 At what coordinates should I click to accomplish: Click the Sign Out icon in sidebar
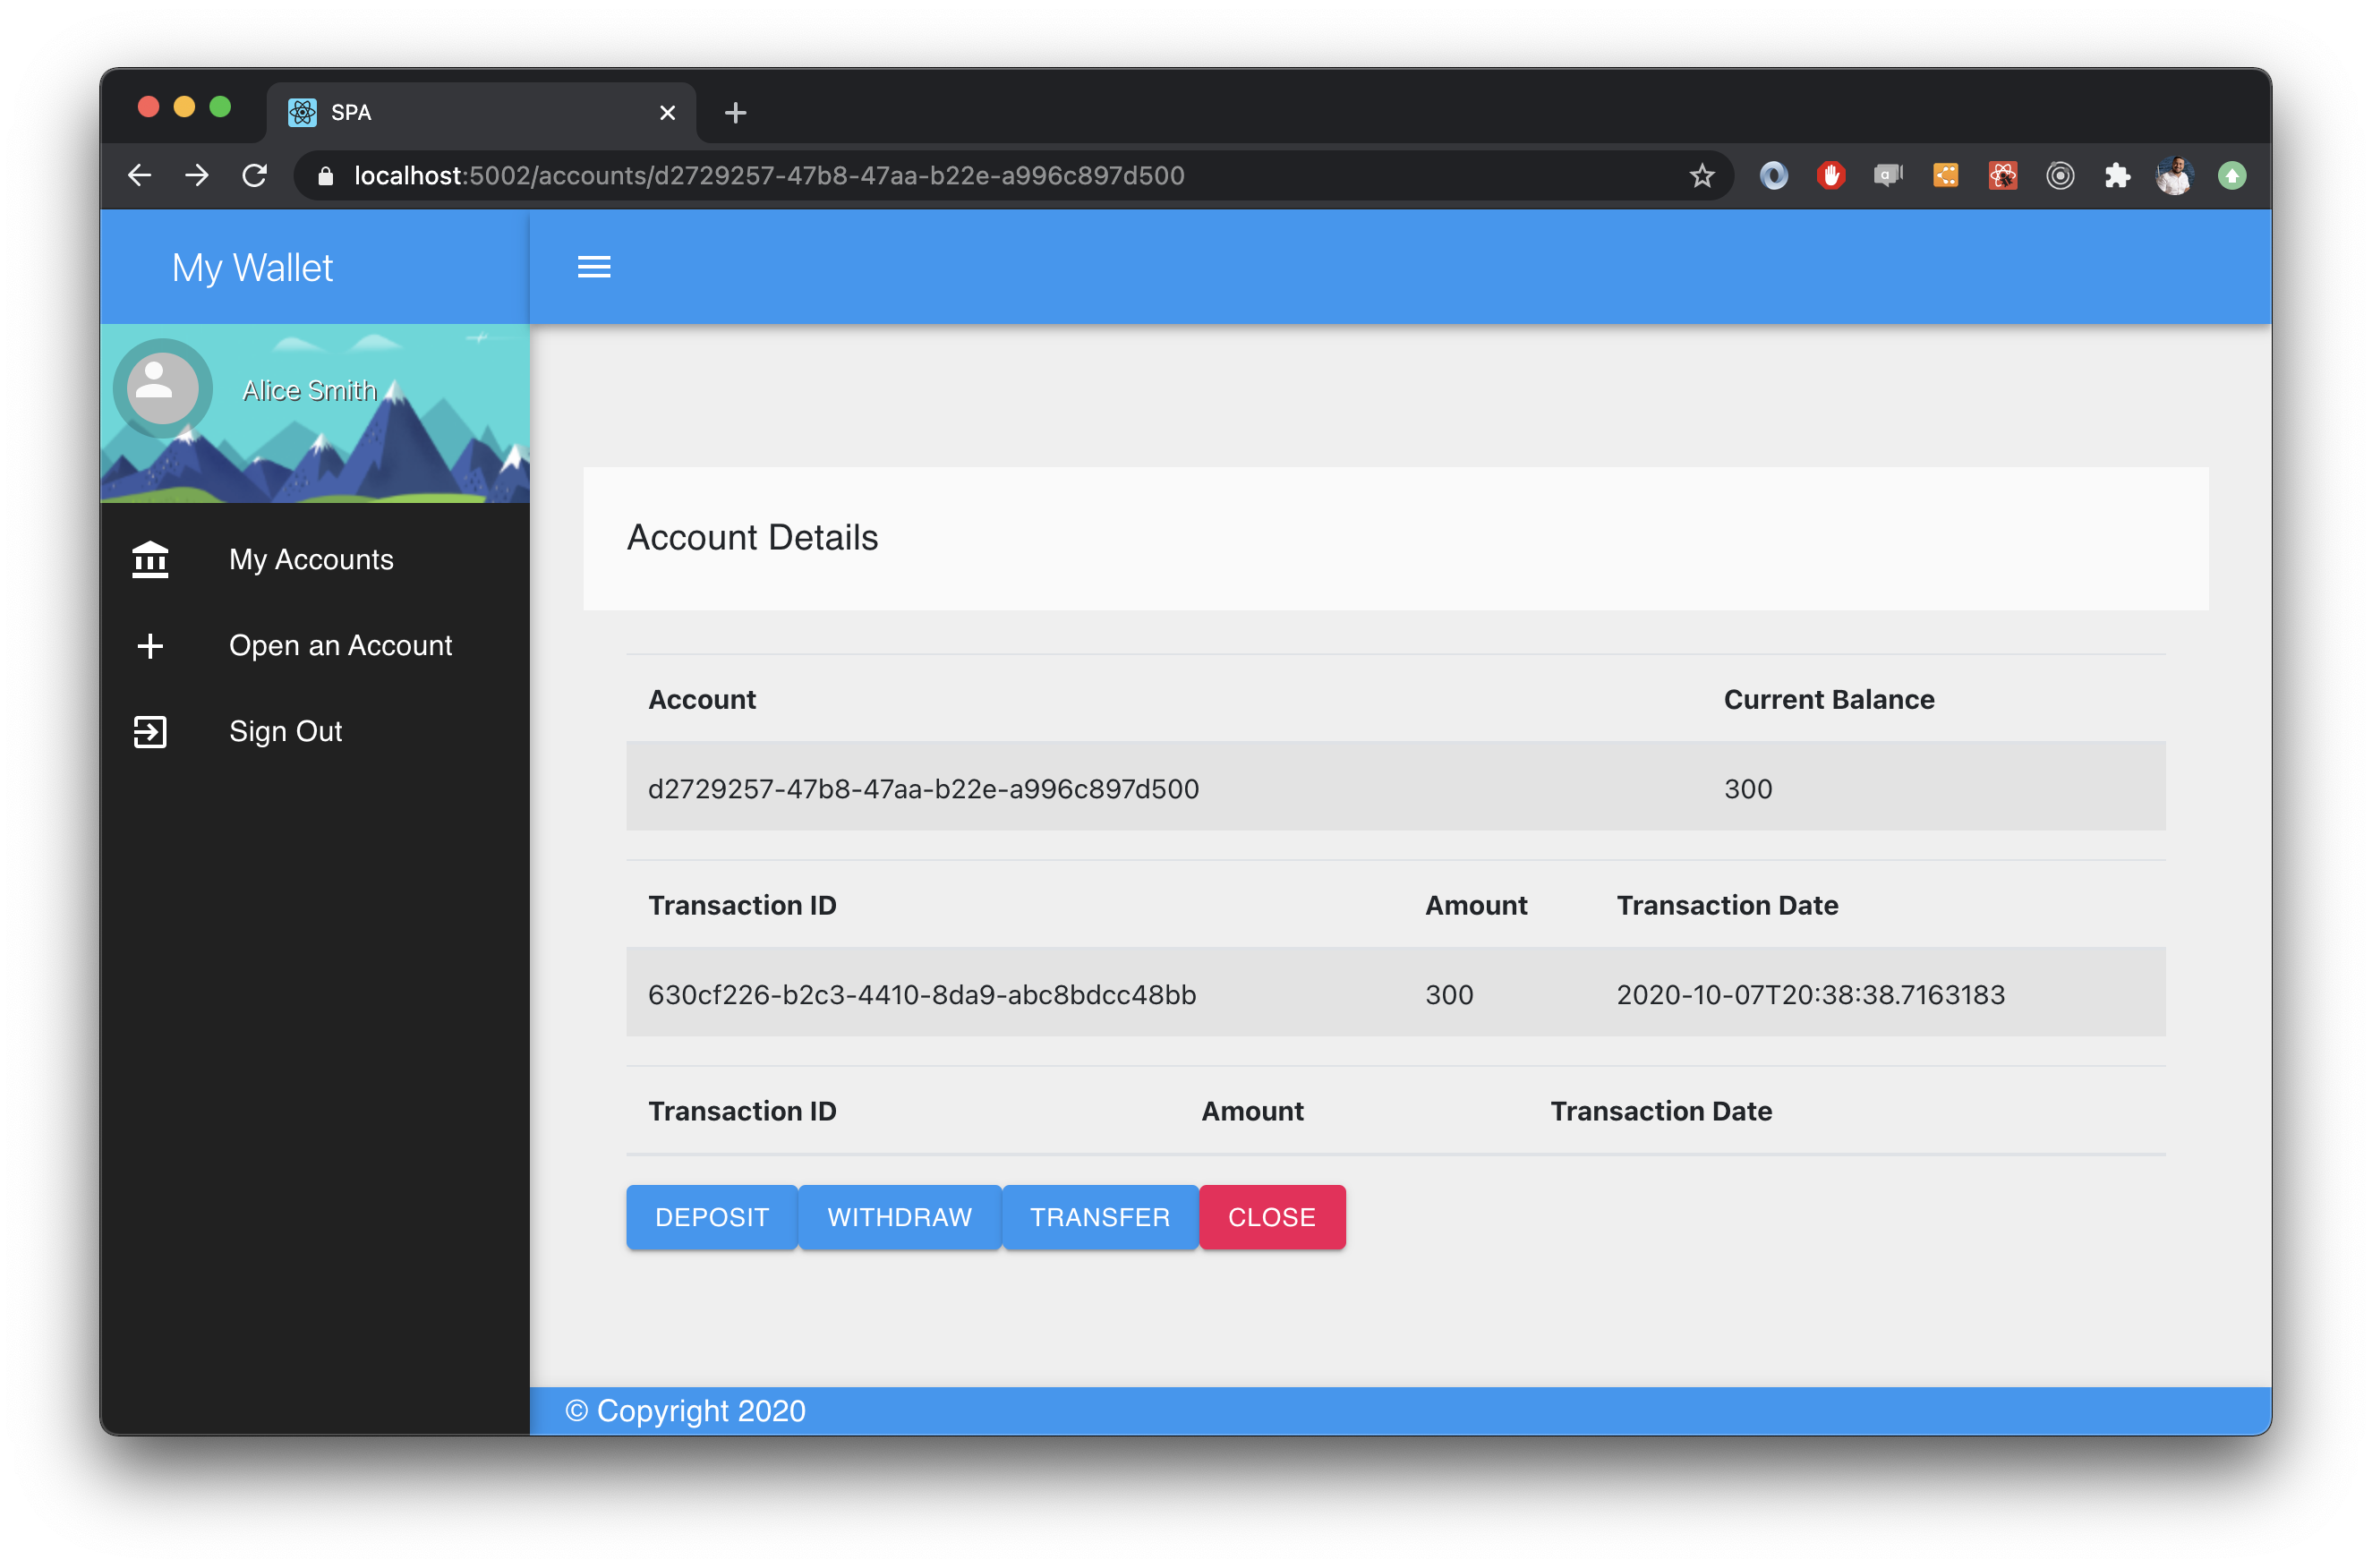(152, 731)
